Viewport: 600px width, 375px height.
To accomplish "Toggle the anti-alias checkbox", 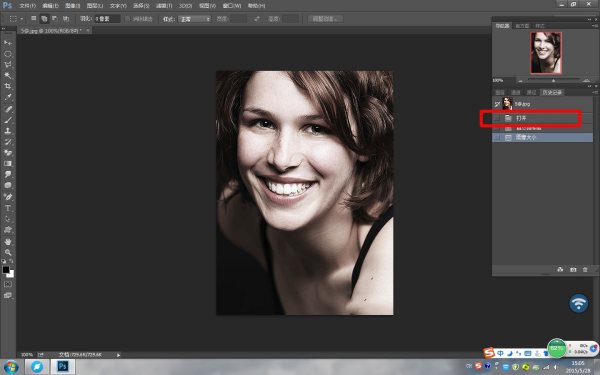I will (128, 19).
